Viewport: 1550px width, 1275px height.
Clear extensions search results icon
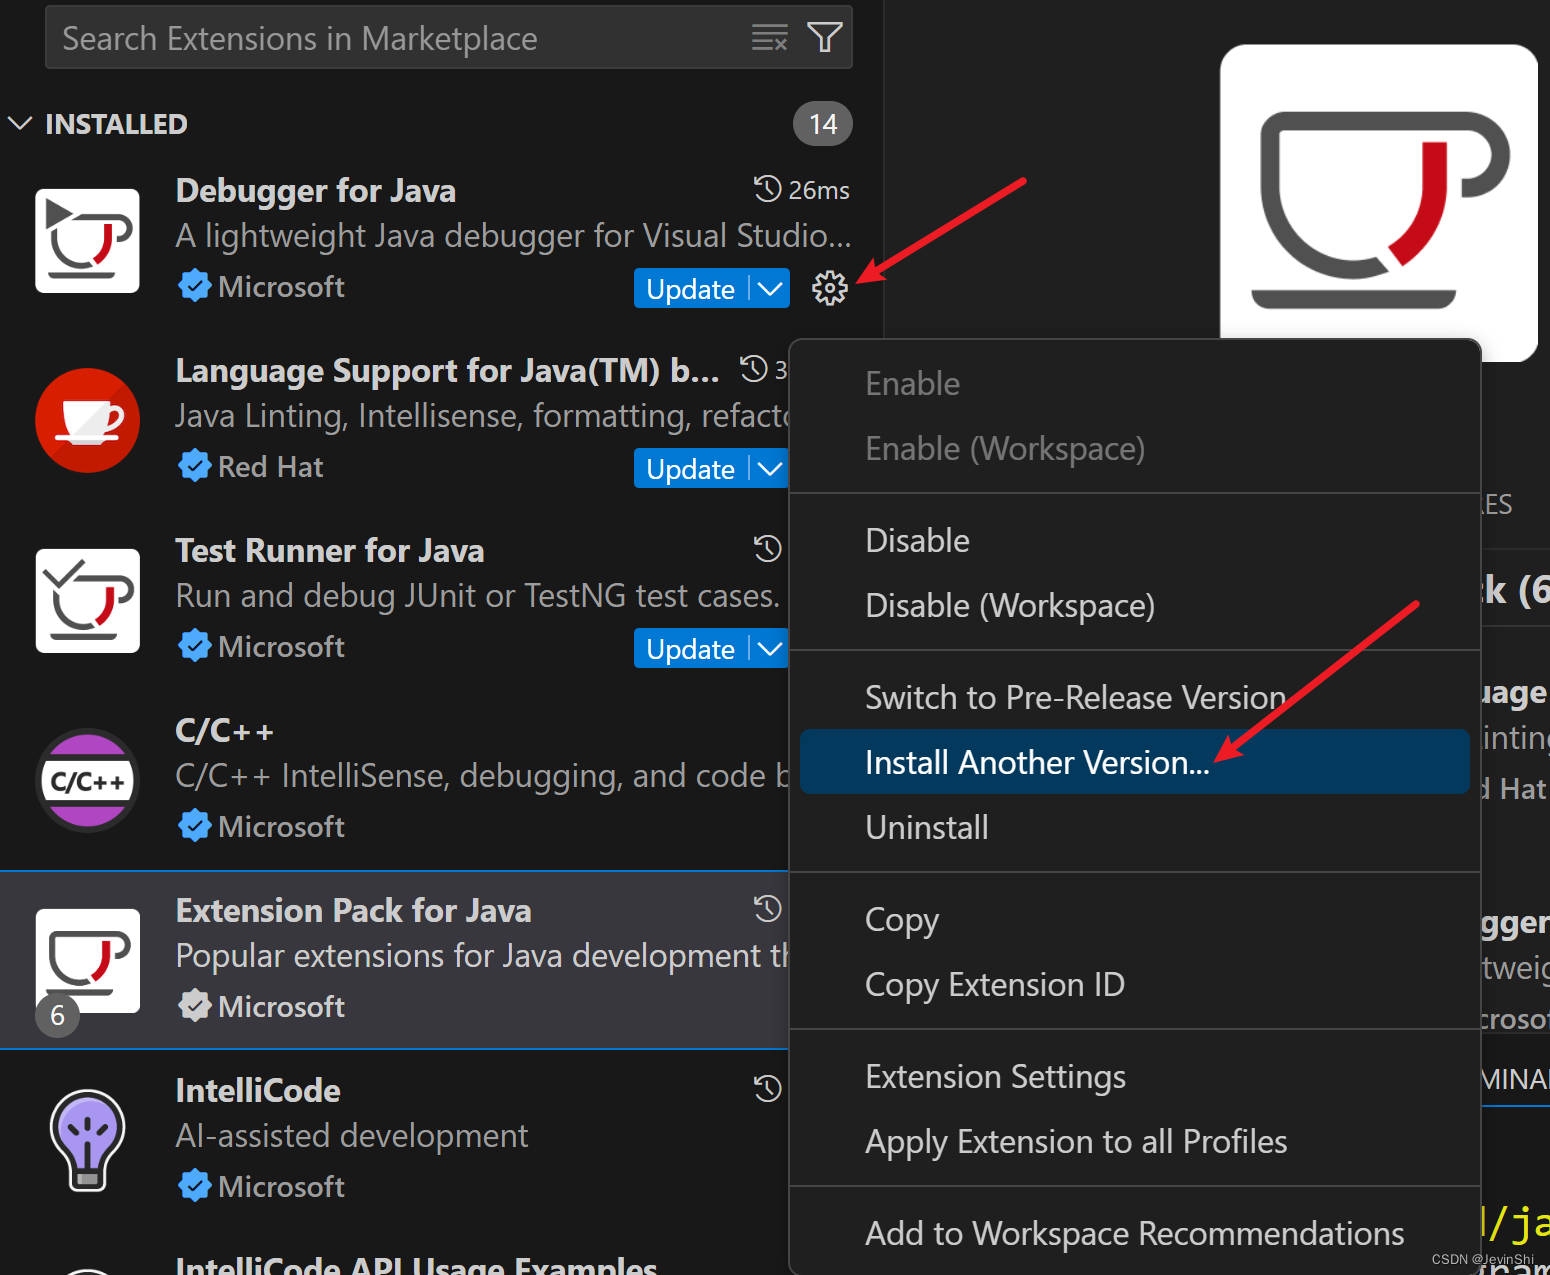tap(769, 38)
